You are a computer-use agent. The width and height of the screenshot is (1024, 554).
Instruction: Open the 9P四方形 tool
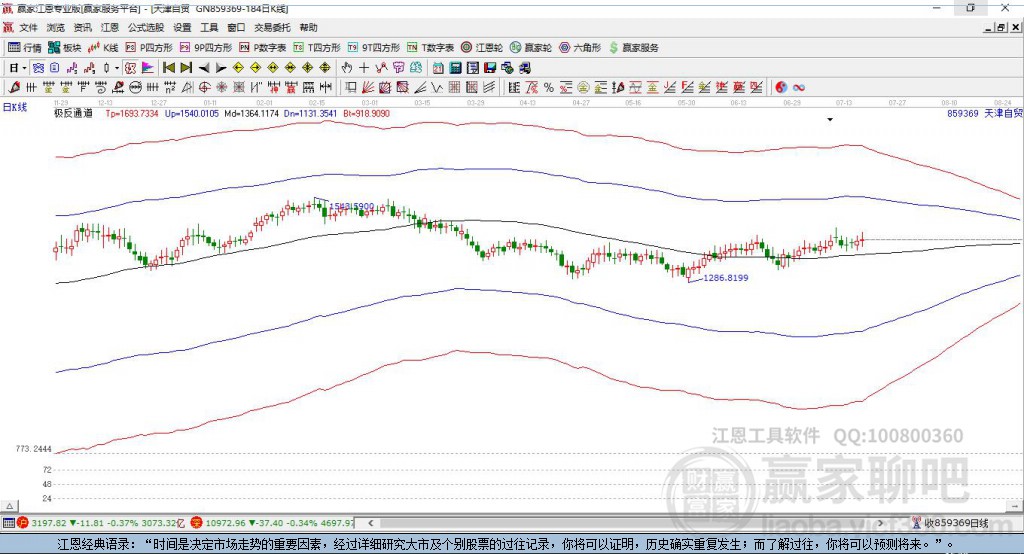tap(206, 48)
